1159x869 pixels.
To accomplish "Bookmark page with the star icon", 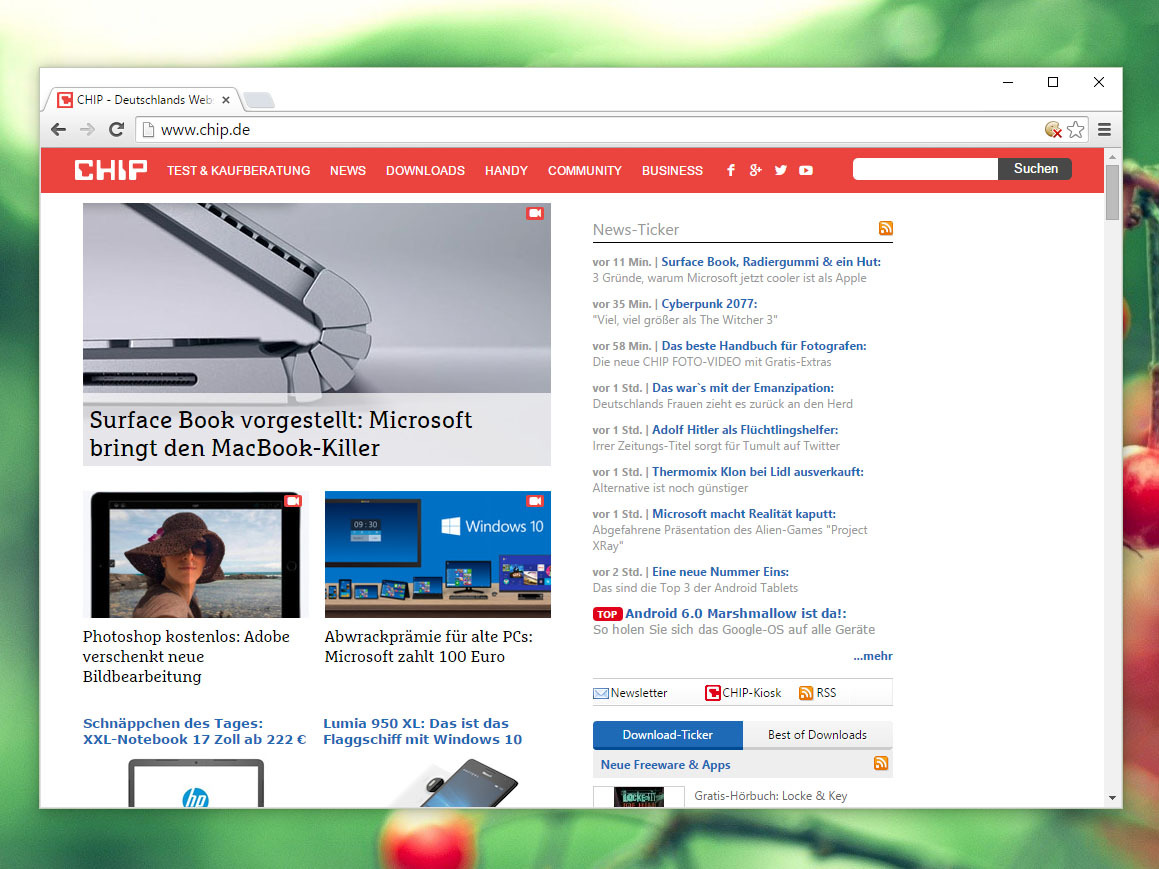I will tap(1075, 130).
